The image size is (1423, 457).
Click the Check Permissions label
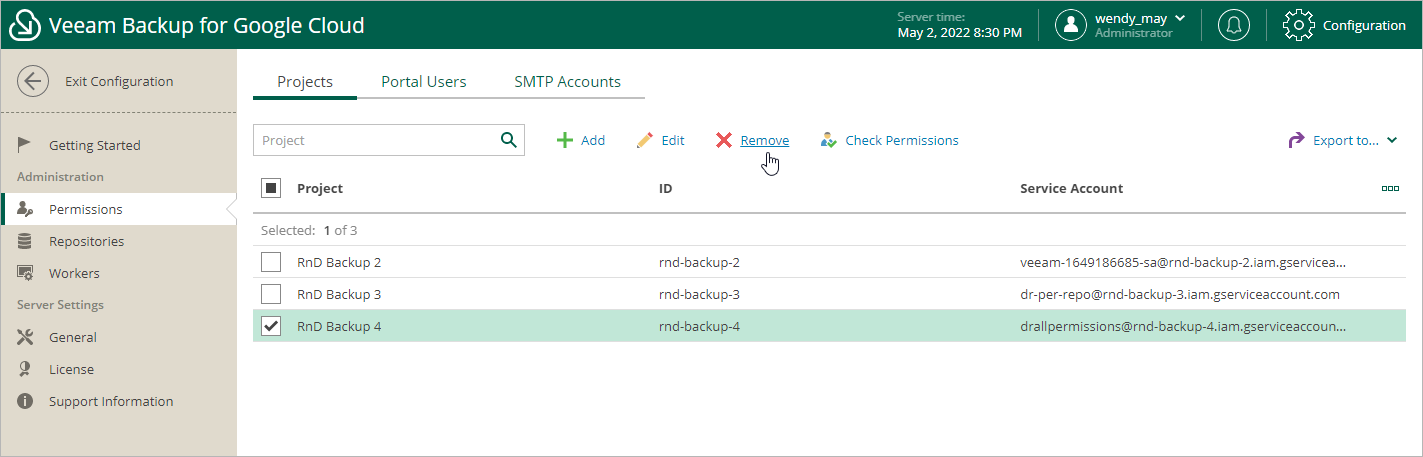(x=902, y=140)
